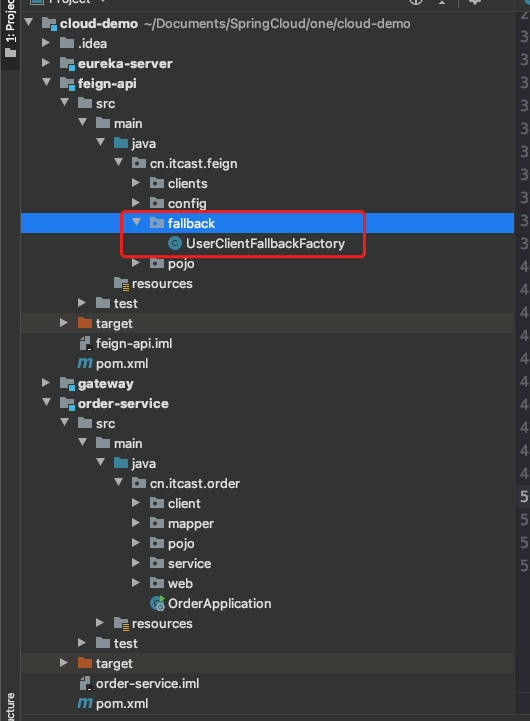Click the Maven icon of feign-api pom.xml
530x721 pixels.
[85, 363]
